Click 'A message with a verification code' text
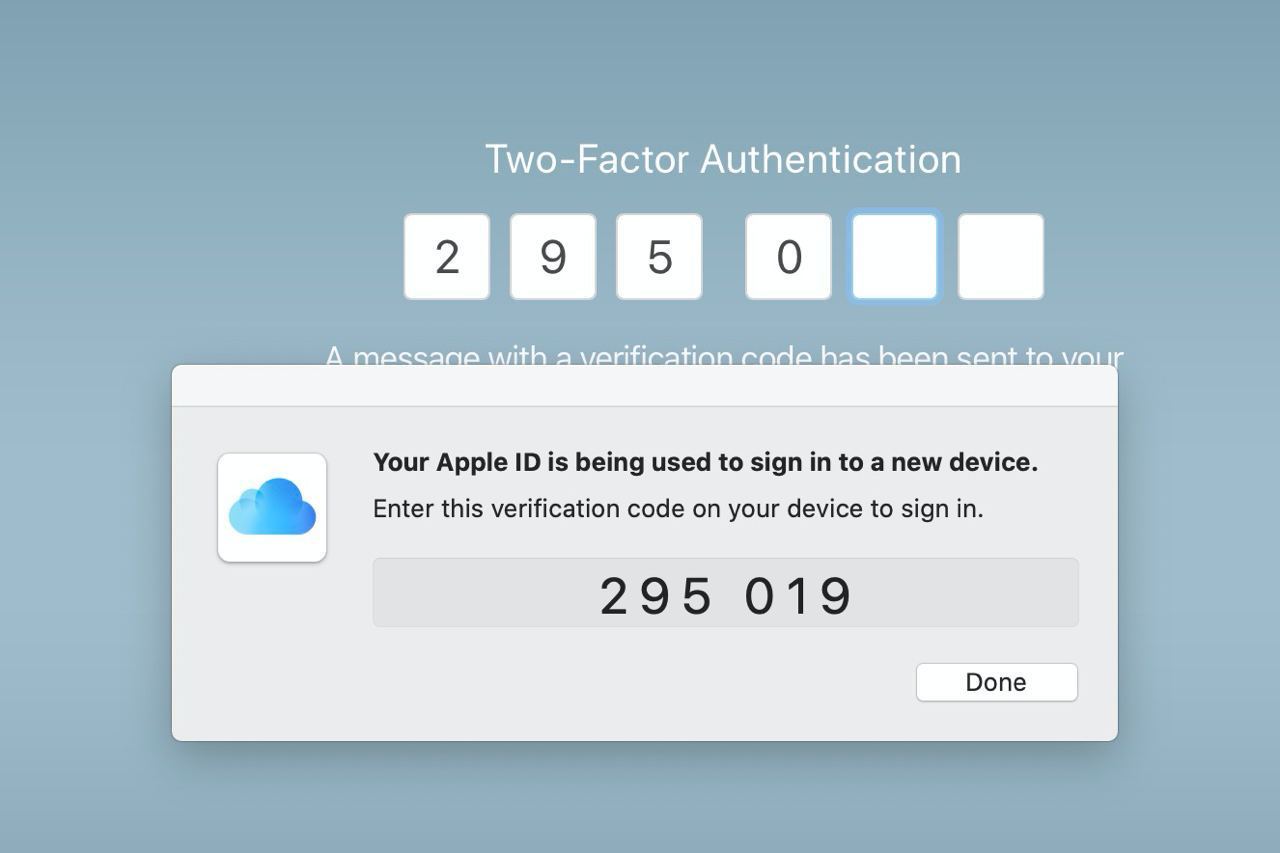This screenshot has width=1280, height=853. click(724, 355)
